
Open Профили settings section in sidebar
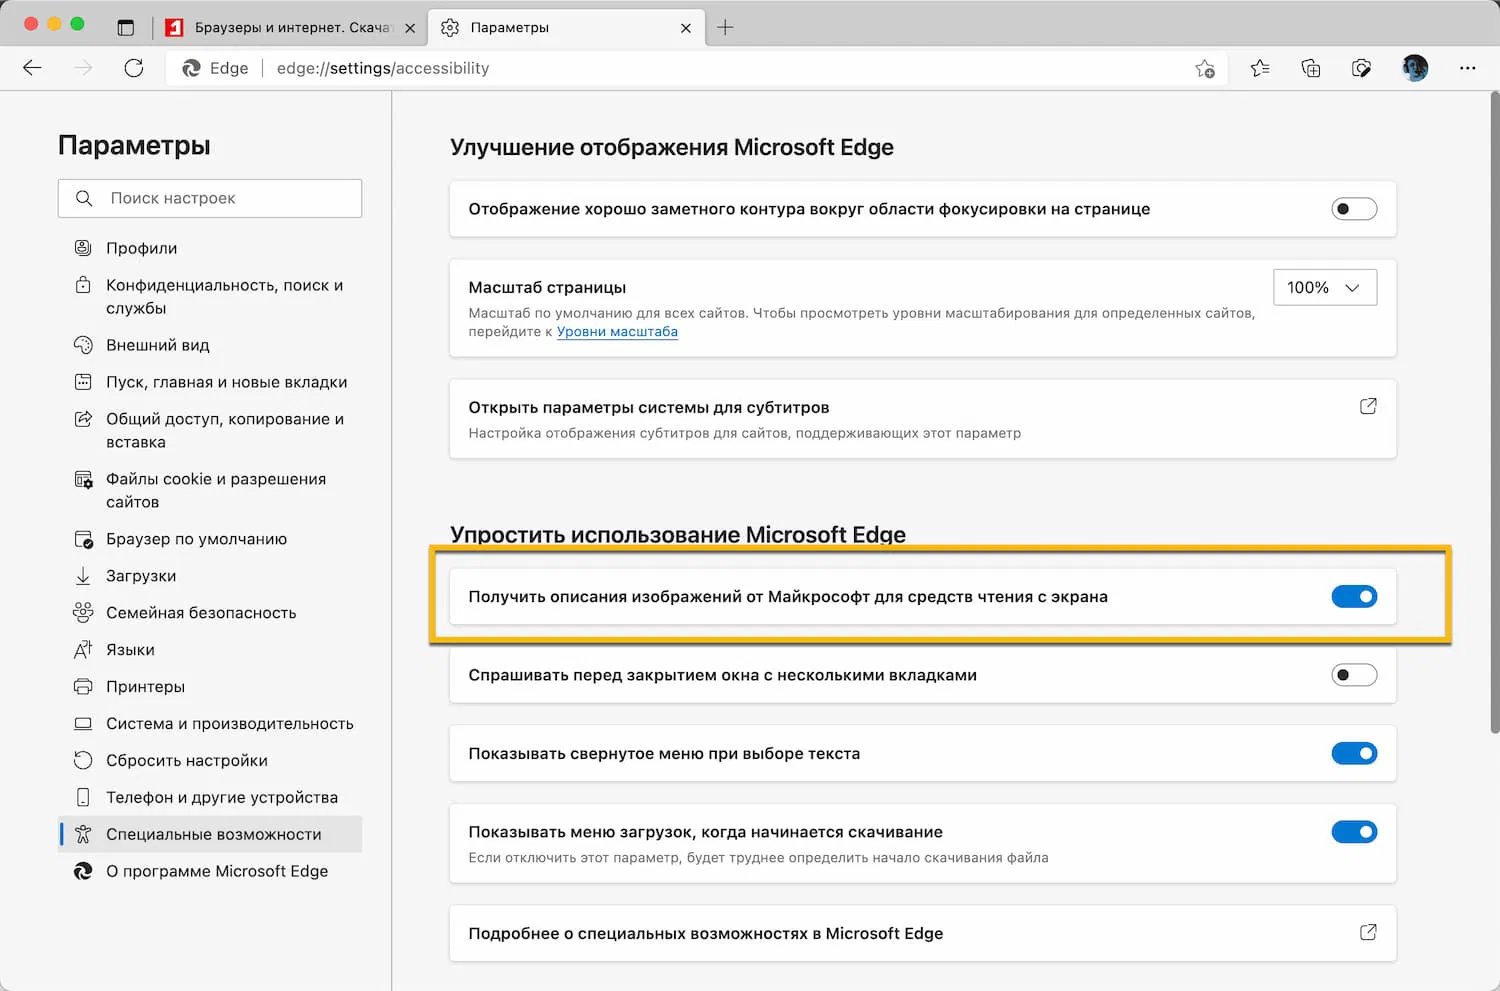click(141, 248)
